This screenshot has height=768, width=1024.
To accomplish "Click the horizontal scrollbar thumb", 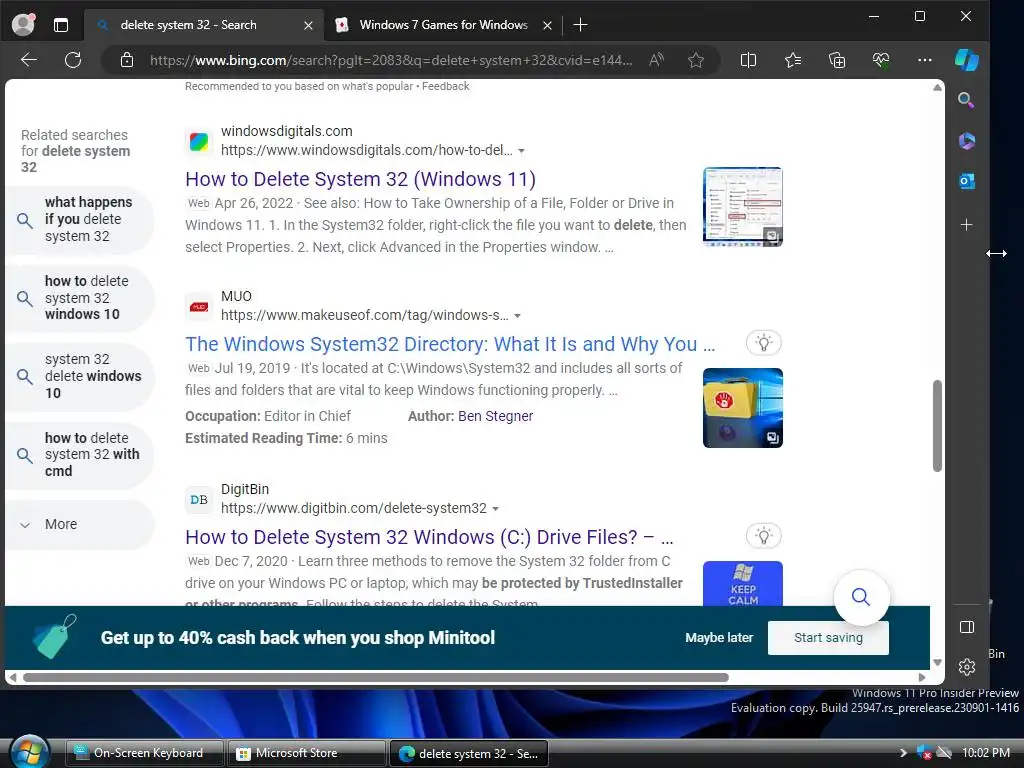I will pos(376,677).
